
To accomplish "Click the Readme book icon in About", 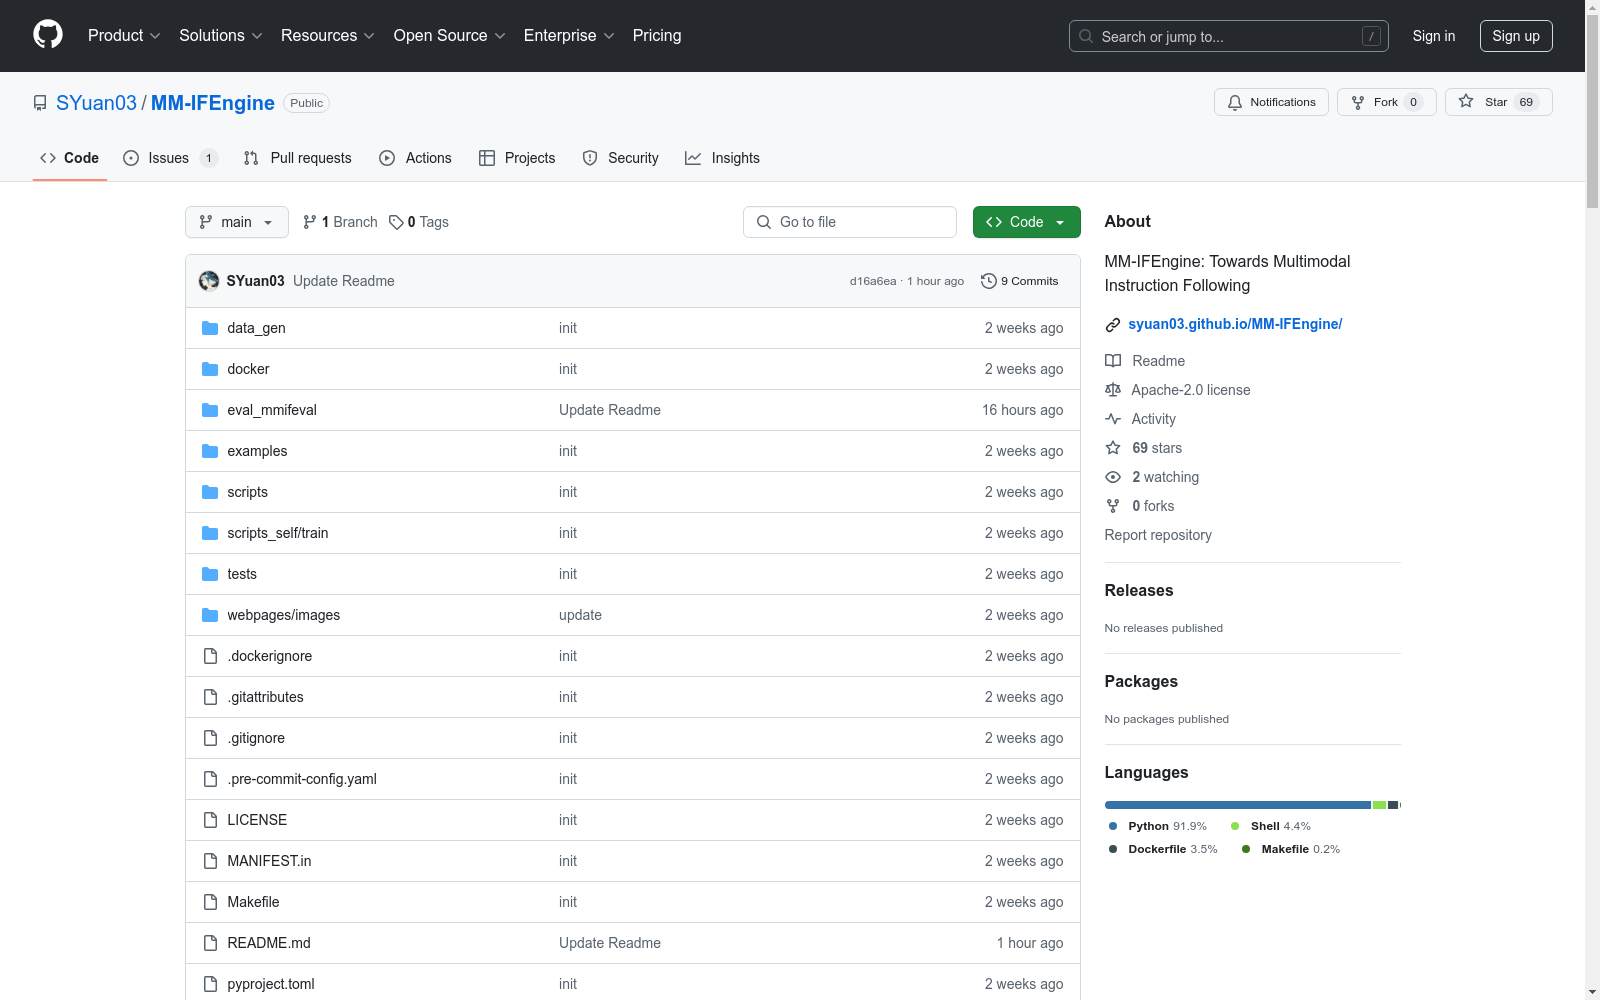I will (x=1113, y=361).
